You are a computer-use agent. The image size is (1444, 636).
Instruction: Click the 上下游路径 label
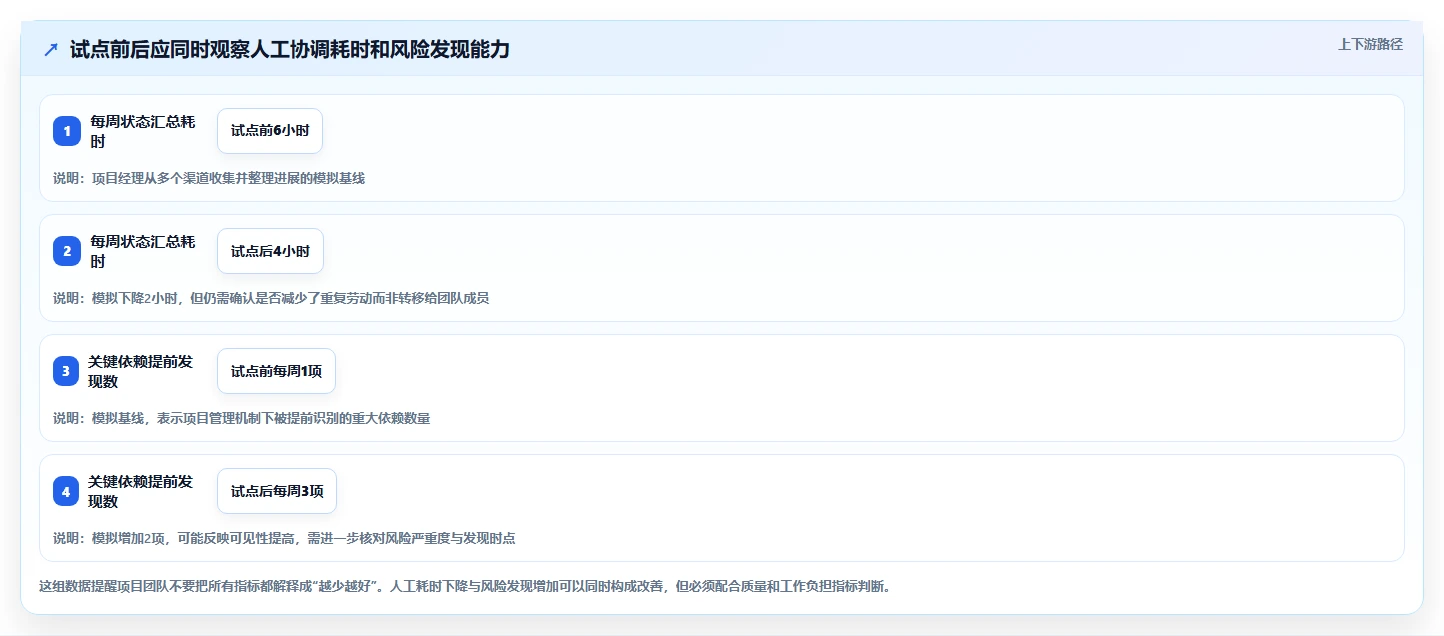pos(1370,44)
